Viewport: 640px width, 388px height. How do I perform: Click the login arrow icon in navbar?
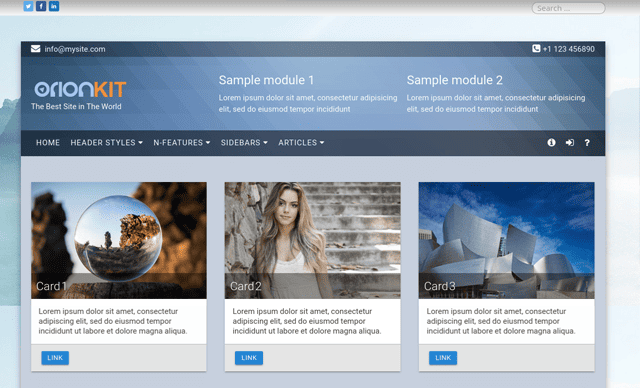click(x=570, y=142)
